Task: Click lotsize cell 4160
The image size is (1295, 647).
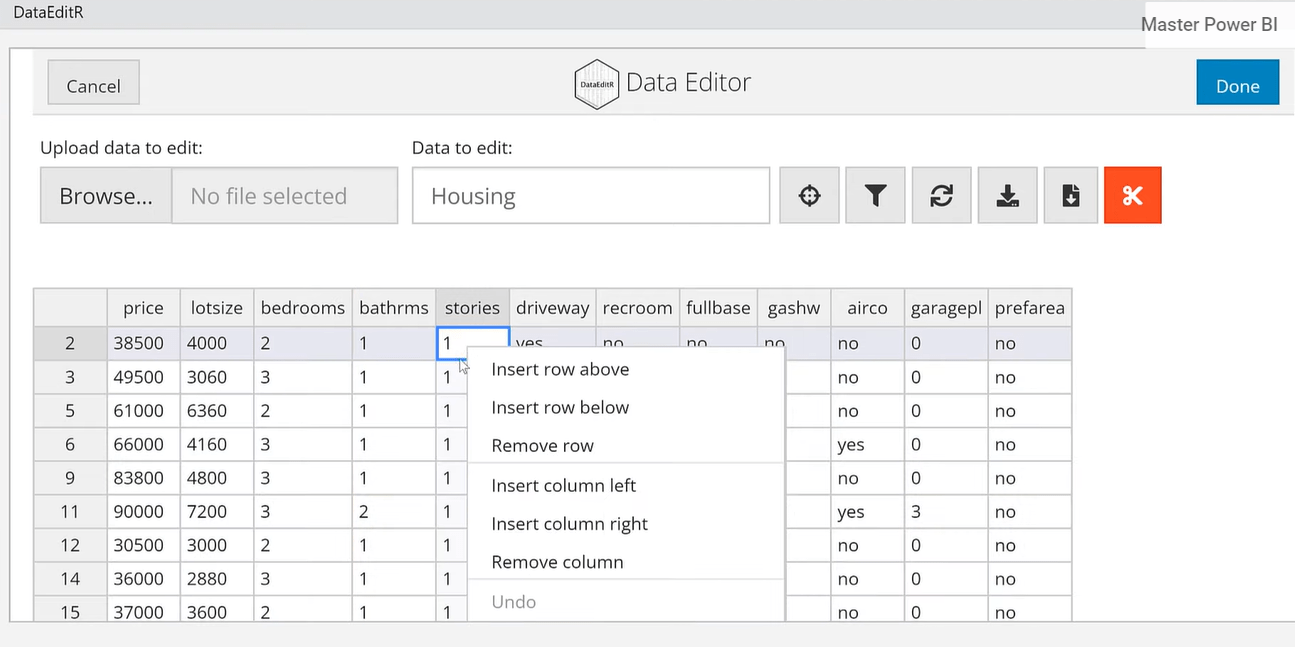Action: 217,444
